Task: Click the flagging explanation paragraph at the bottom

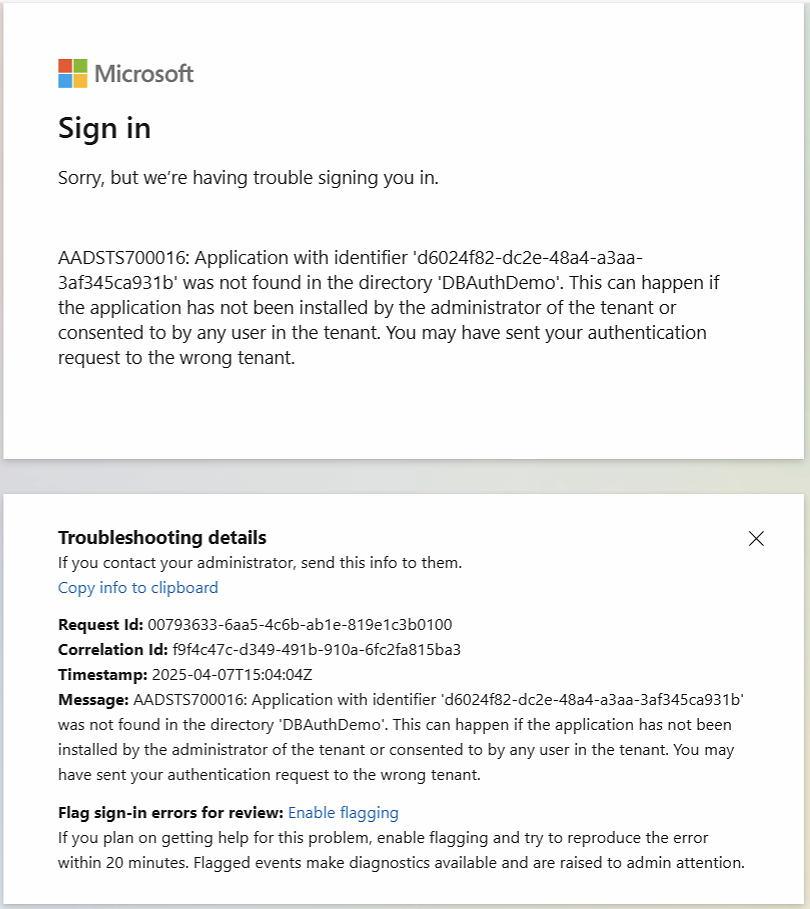Action: [x=400, y=849]
